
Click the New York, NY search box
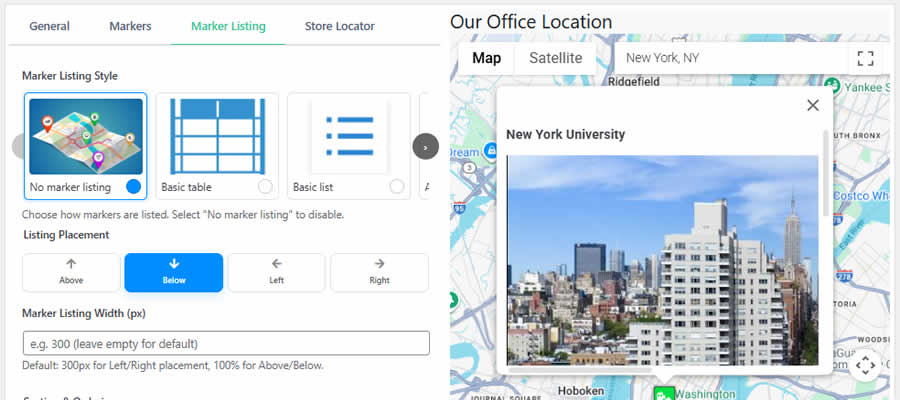732,58
